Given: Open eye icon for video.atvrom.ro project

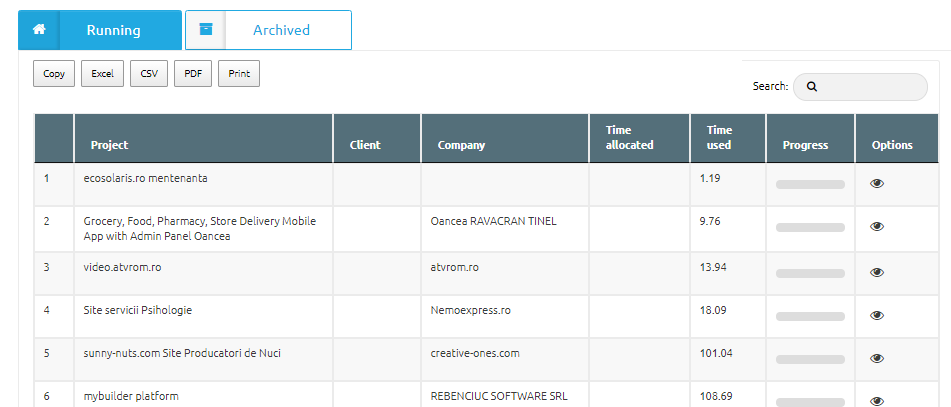Looking at the screenshot, I should (877, 272).
